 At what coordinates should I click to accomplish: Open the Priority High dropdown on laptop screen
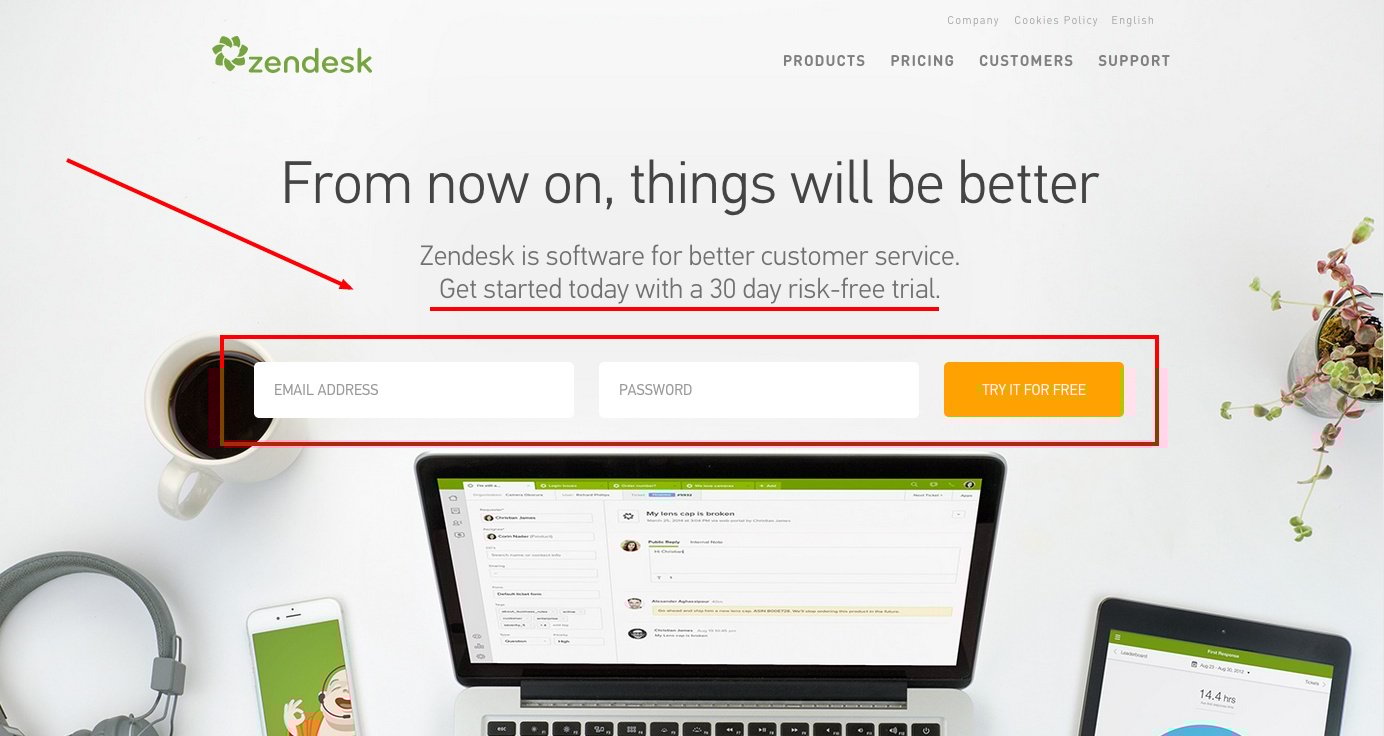(x=578, y=641)
